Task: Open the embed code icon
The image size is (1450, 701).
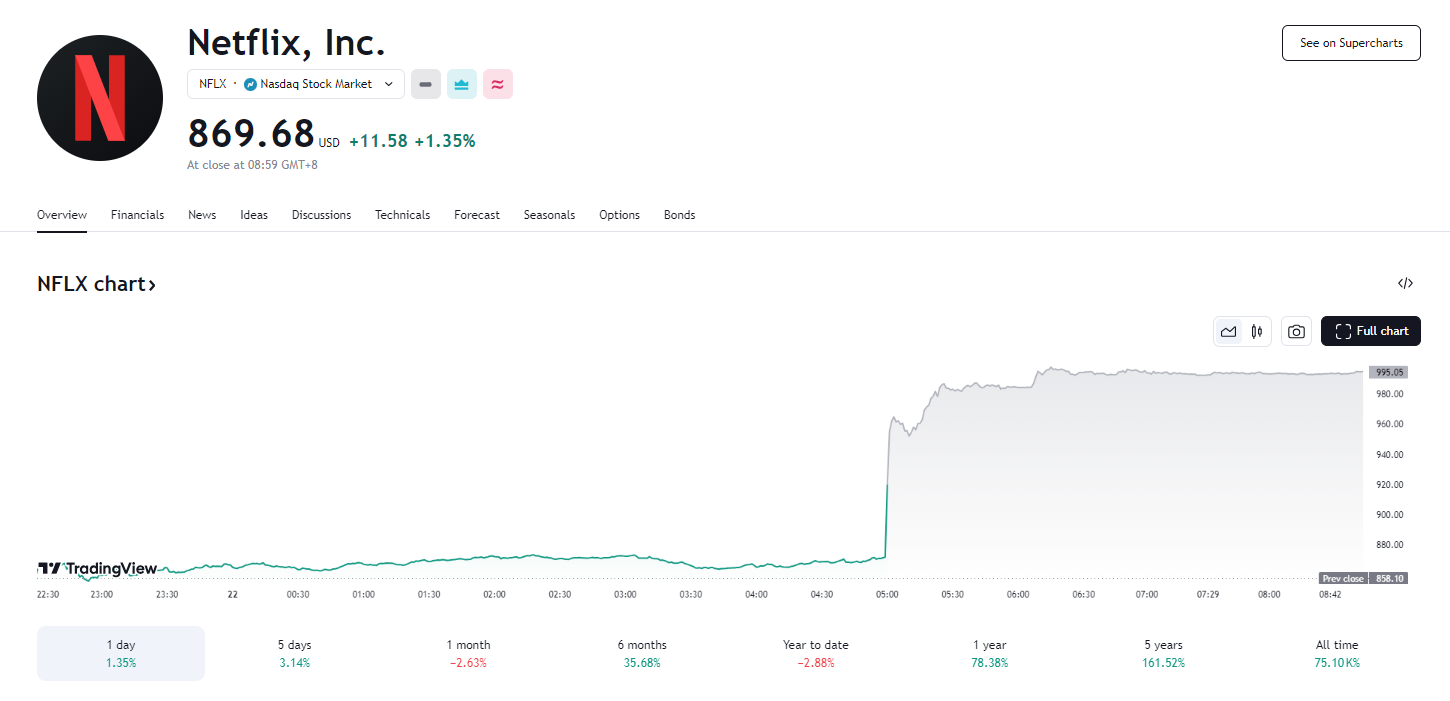Action: [1405, 284]
